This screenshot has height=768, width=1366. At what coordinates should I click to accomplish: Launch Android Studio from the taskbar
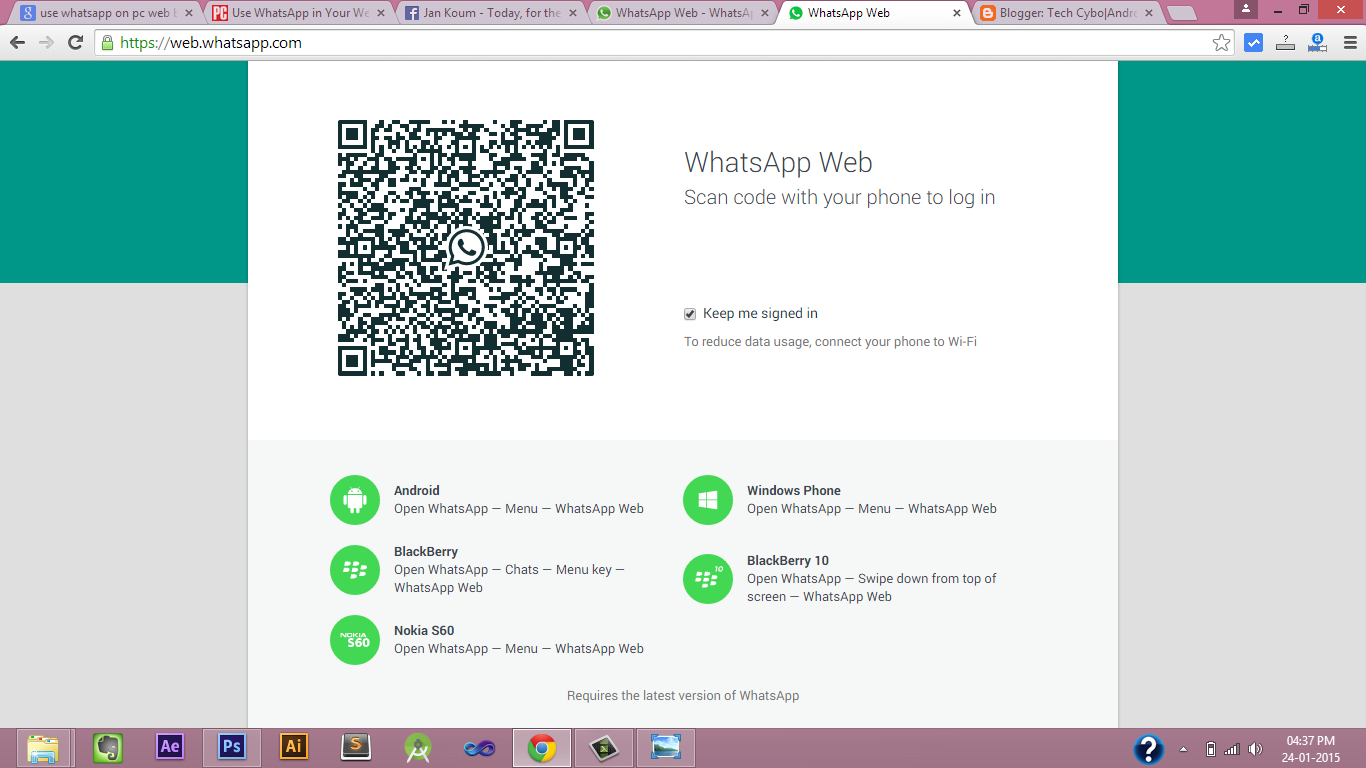(417, 747)
